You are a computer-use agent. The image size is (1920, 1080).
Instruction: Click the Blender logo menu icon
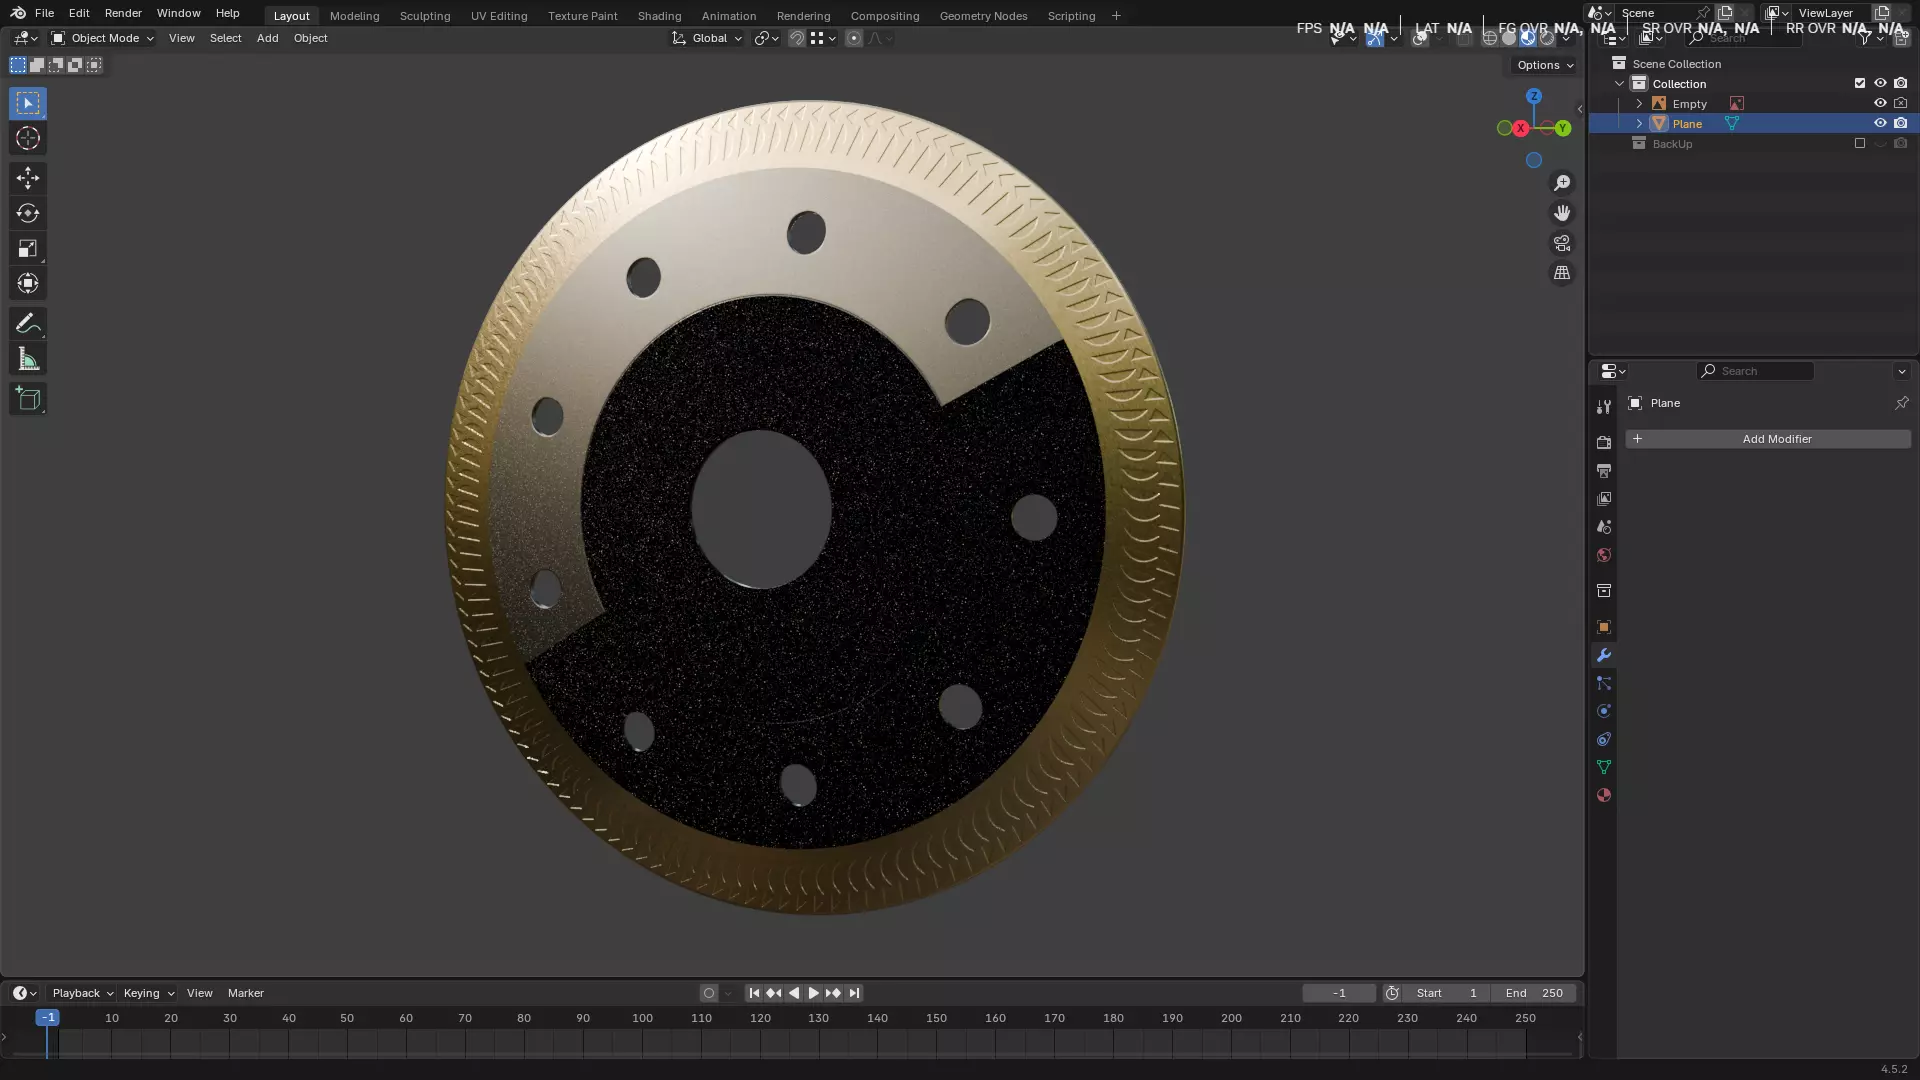(x=18, y=13)
